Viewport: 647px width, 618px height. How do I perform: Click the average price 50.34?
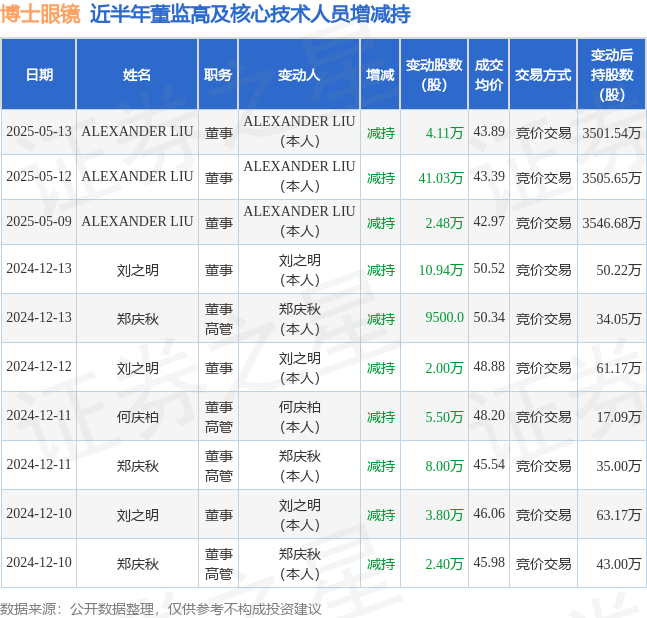click(x=489, y=317)
